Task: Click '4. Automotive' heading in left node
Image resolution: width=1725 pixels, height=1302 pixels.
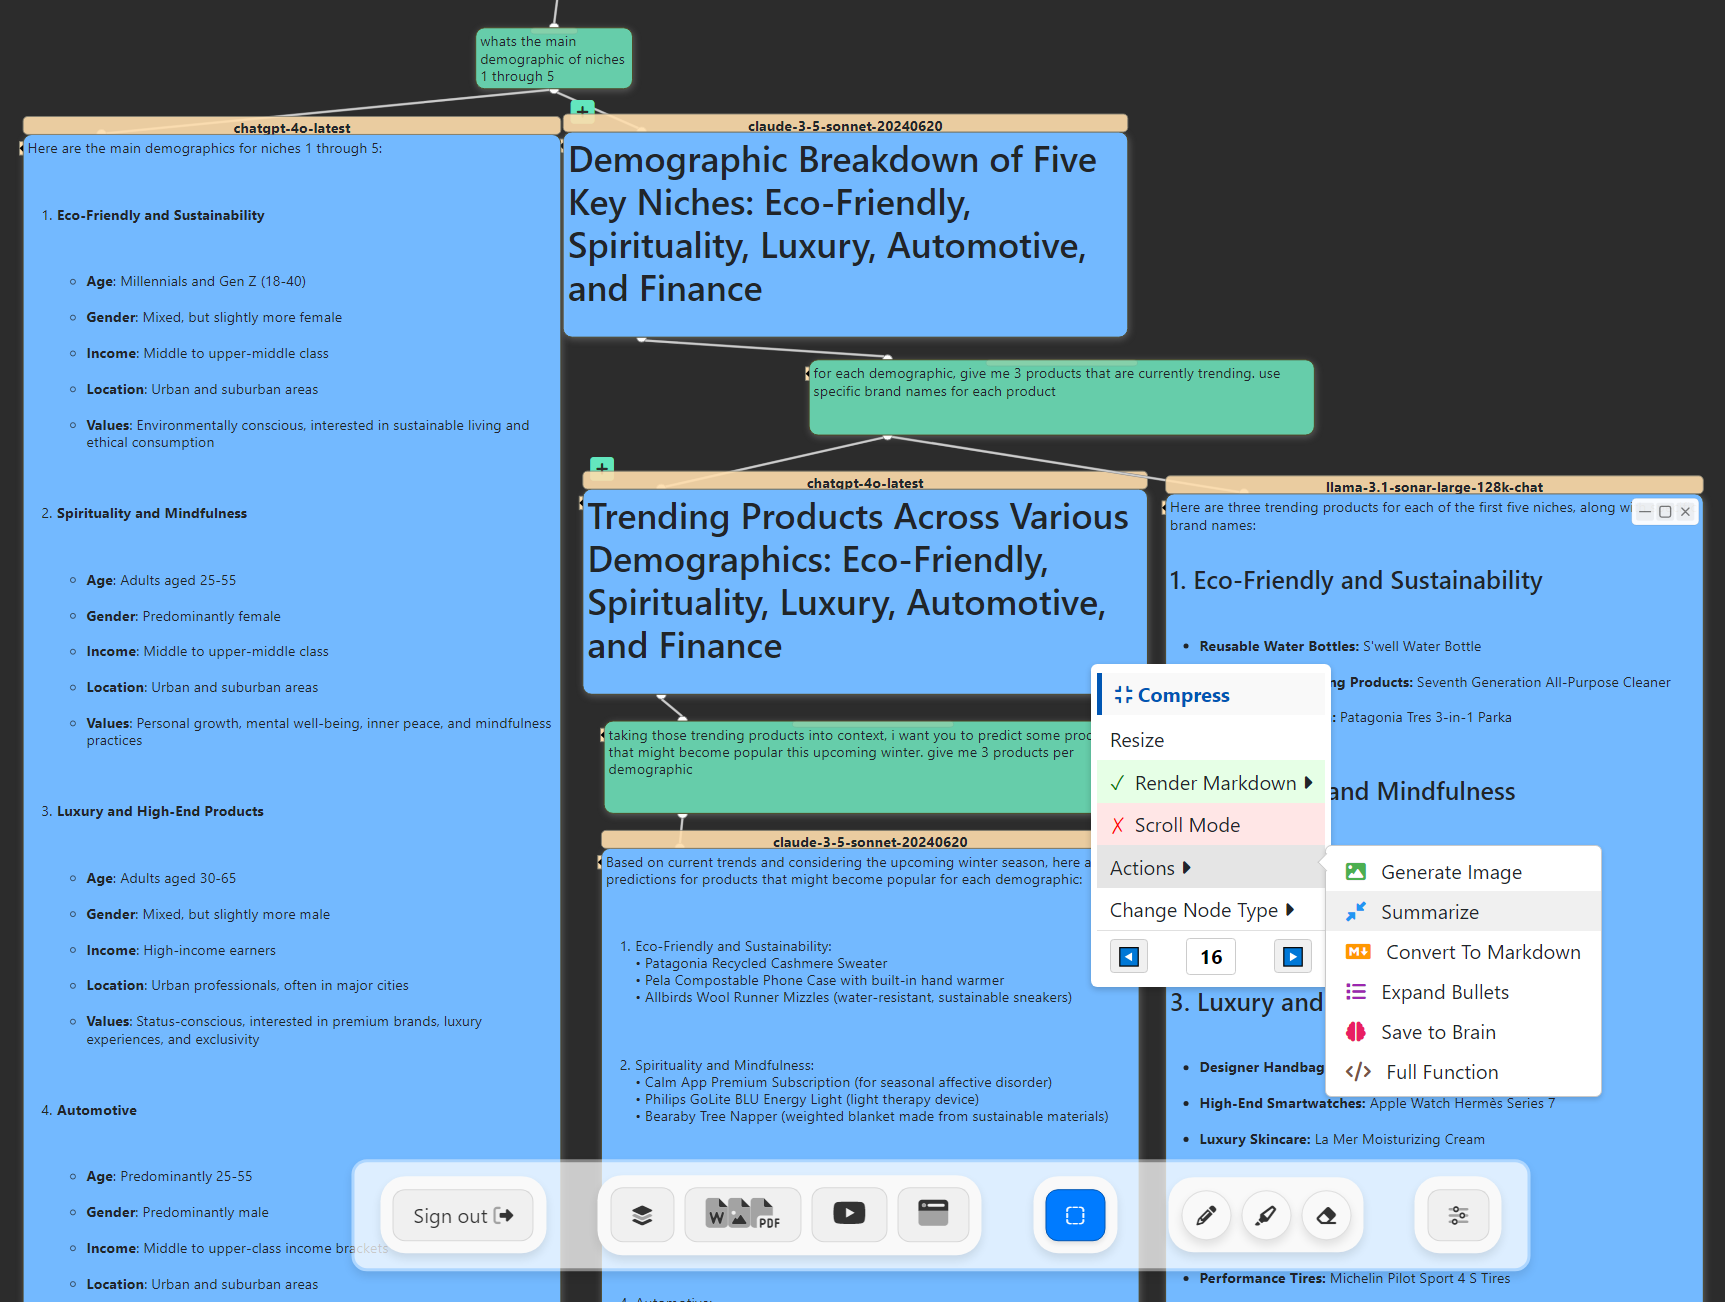Action: (96, 1110)
